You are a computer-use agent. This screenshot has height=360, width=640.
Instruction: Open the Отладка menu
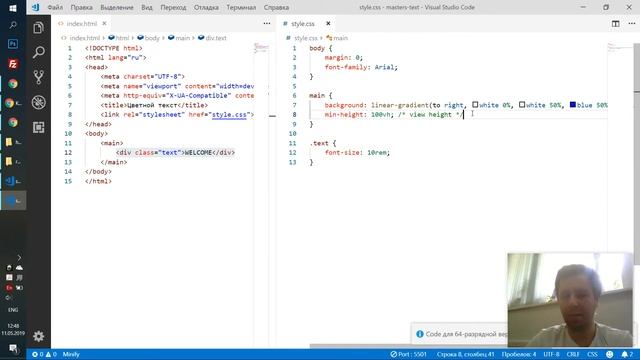[x=206, y=7]
